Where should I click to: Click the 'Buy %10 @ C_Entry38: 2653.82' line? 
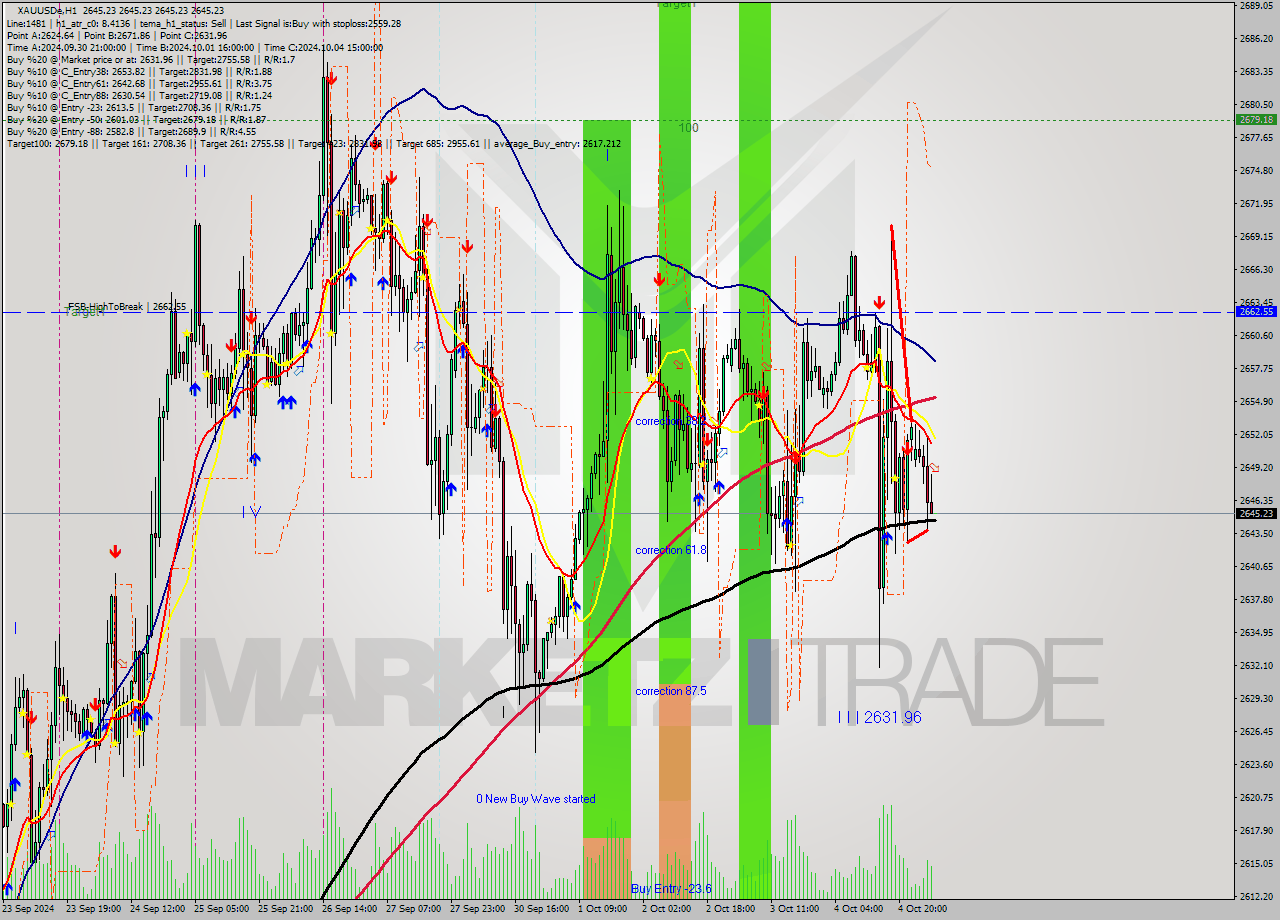[139, 72]
